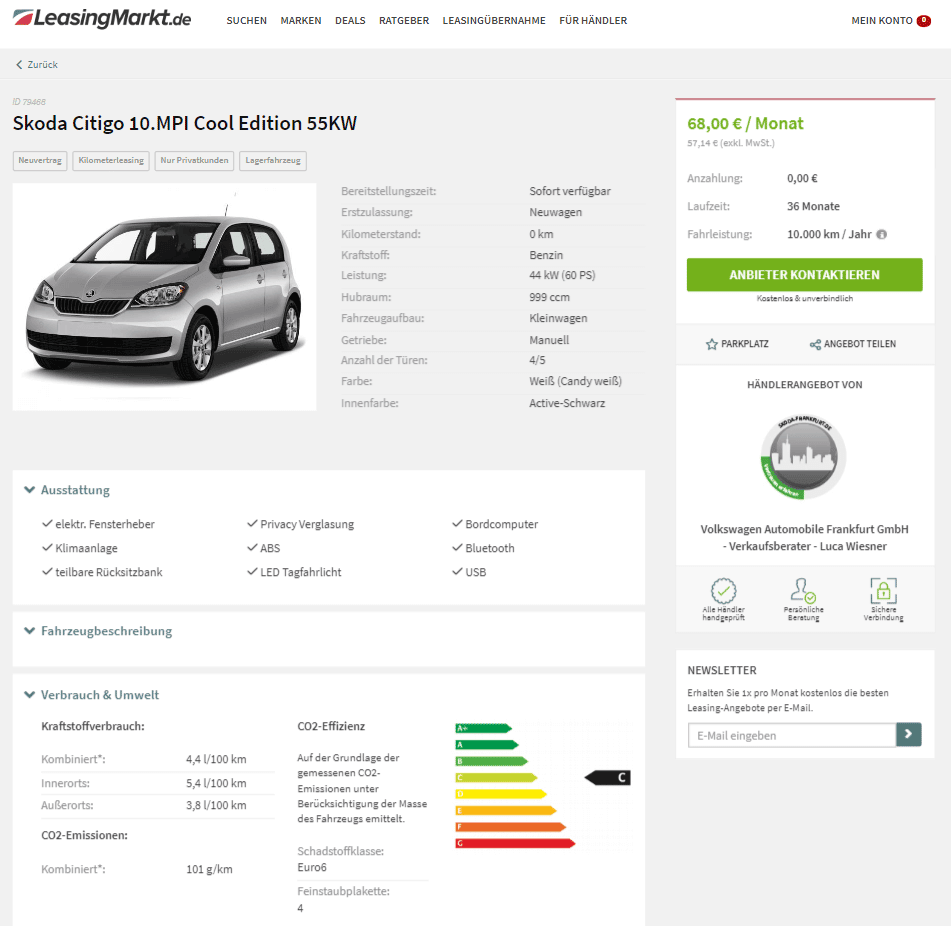Image resolution: width=951 pixels, height=926 pixels.
Task: Open the FÜR HÄNDLER page
Action: point(593,21)
